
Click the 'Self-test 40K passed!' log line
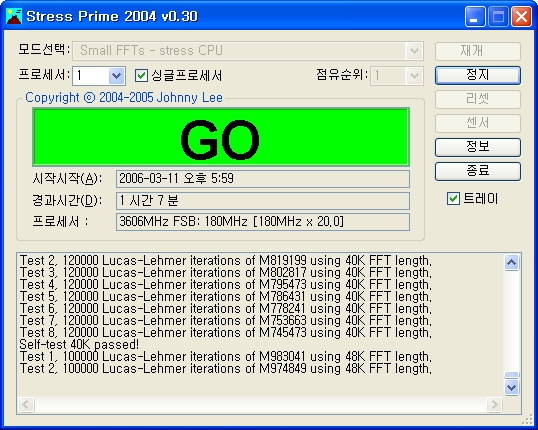pos(79,344)
